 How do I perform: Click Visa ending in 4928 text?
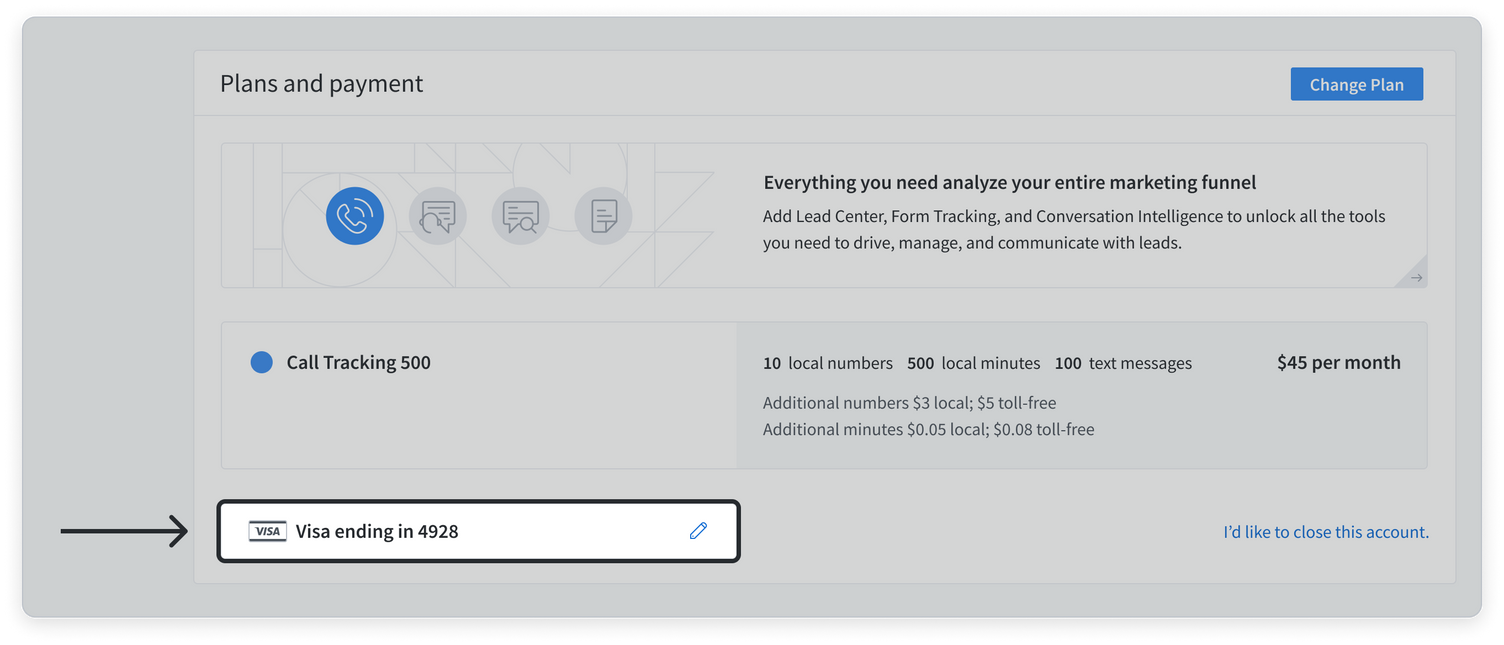(377, 531)
